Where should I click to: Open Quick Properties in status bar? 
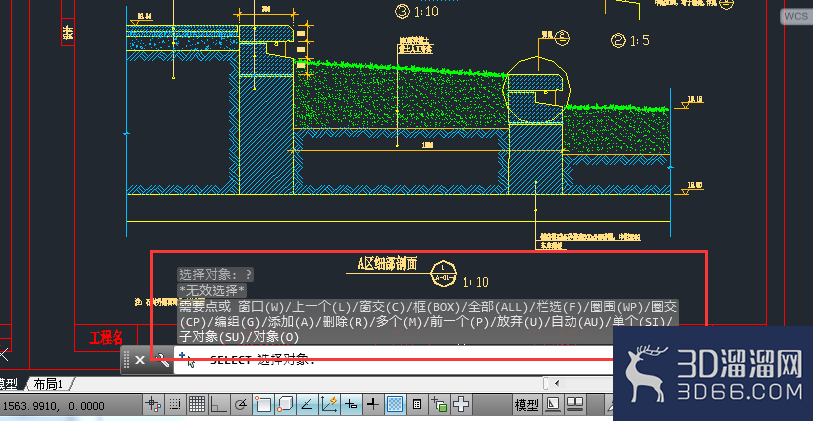(417, 404)
